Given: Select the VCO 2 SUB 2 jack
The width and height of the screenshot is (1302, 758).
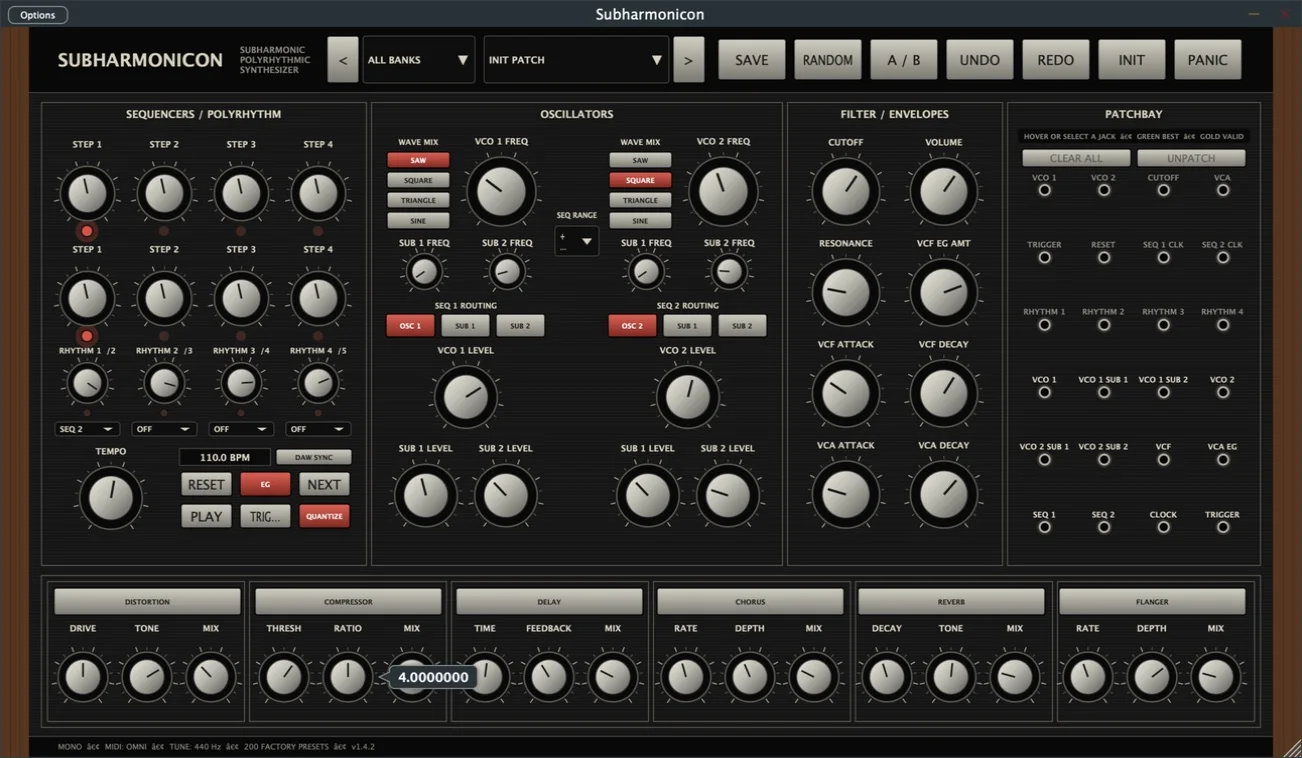Looking at the screenshot, I should [1103, 459].
